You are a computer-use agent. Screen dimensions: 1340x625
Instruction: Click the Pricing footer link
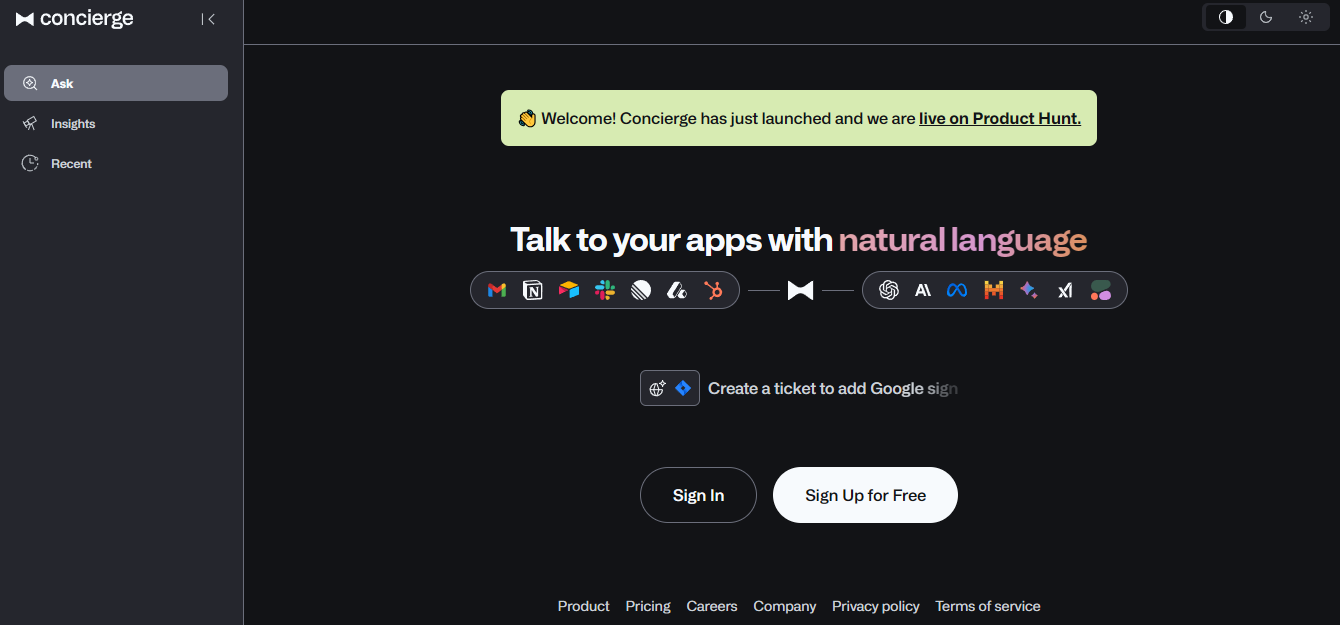pyautogui.click(x=648, y=606)
